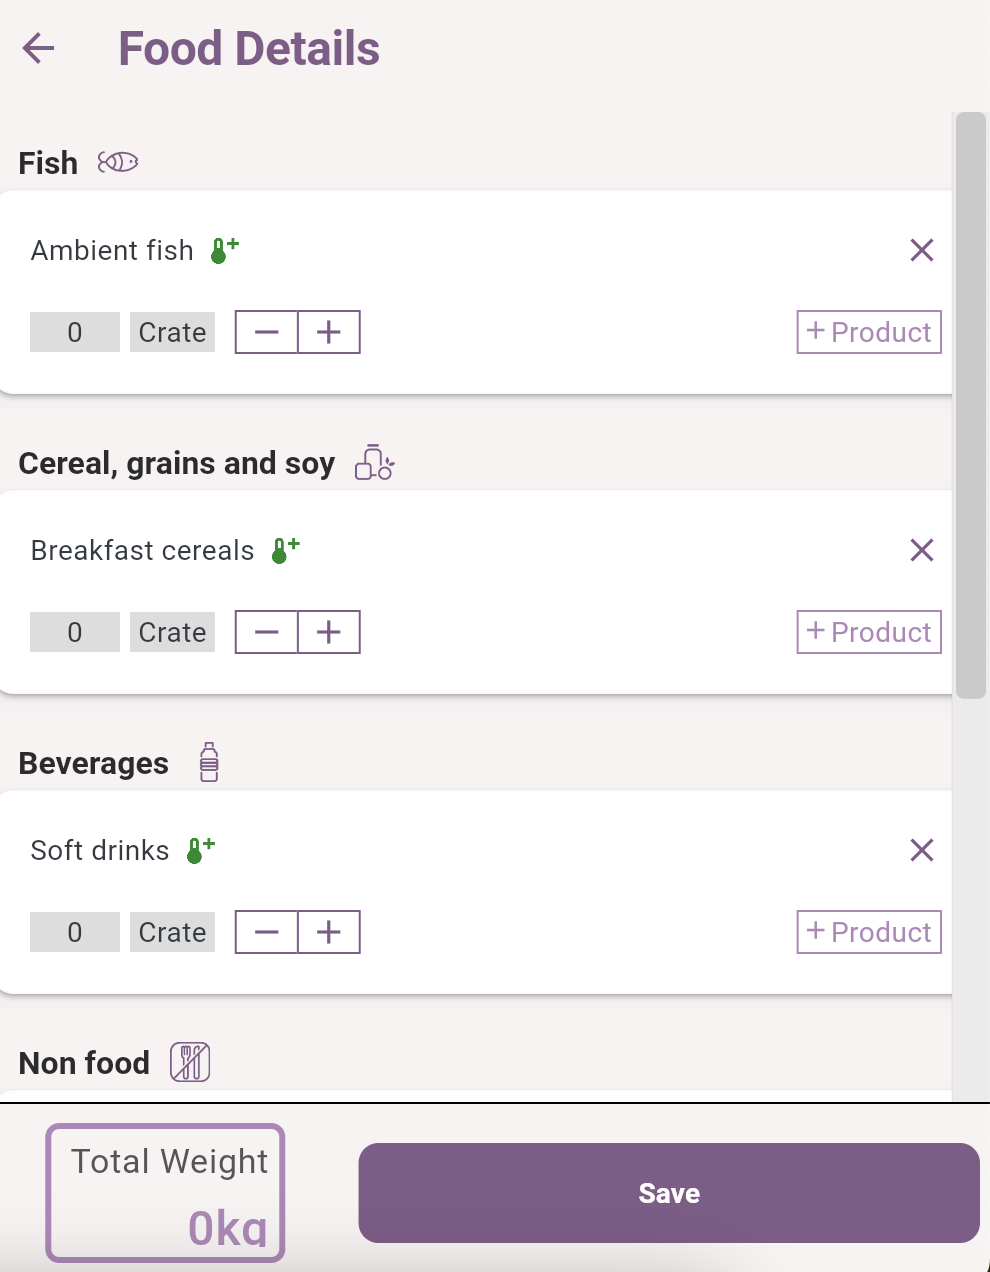Remove the Ambient fish entry
The height and width of the screenshot is (1272, 990).
[921, 250]
